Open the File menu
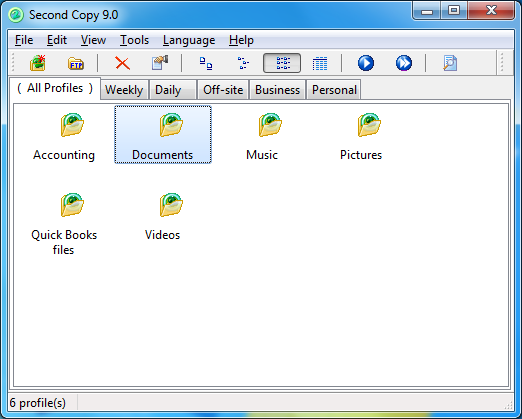The image size is (522, 419). (x=24, y=40)
